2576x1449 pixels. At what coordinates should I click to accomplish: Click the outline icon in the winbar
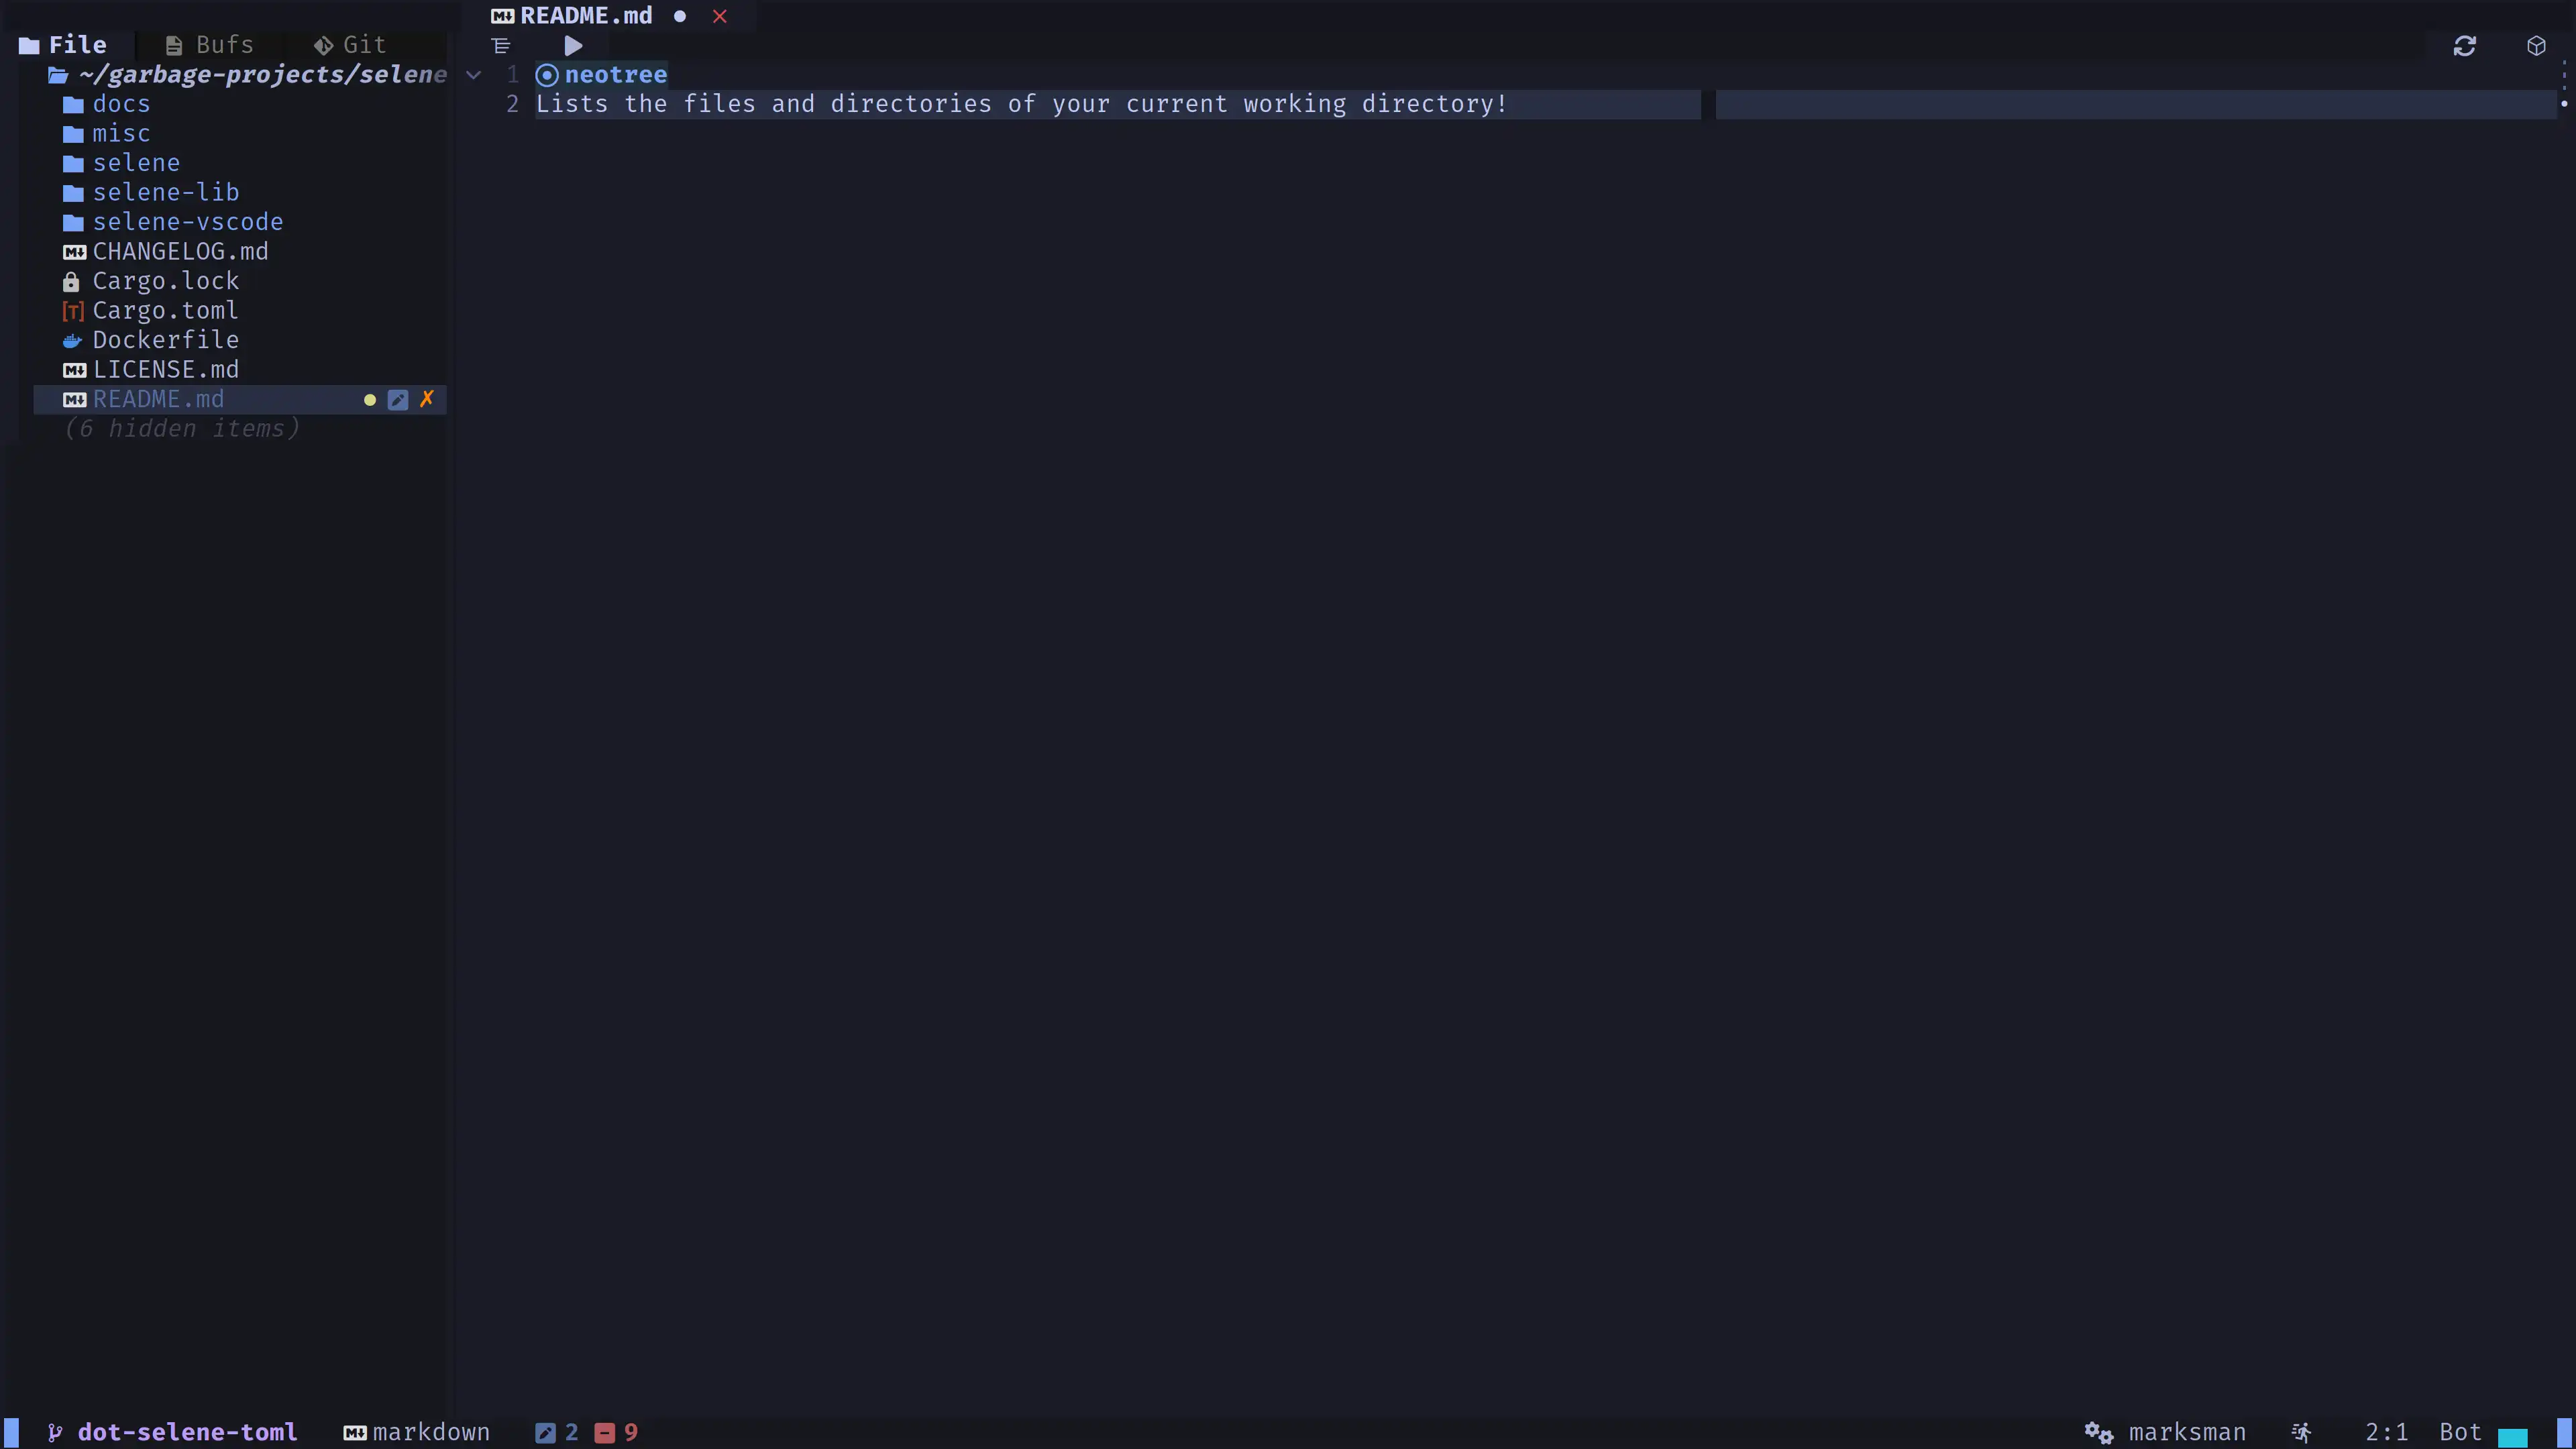(501, 46)
